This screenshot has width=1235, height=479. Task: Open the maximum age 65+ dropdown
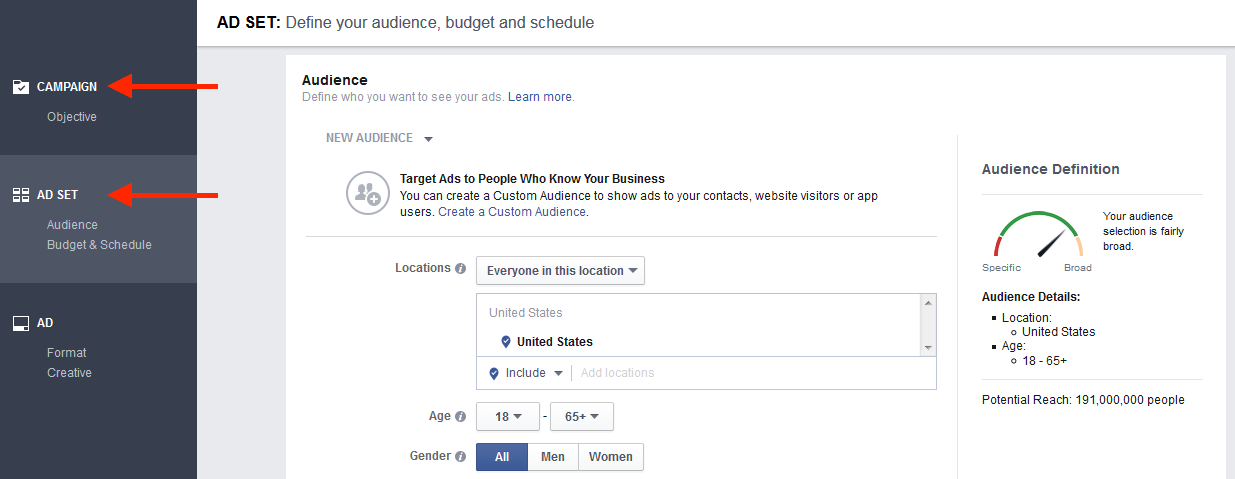coord(581,417)
